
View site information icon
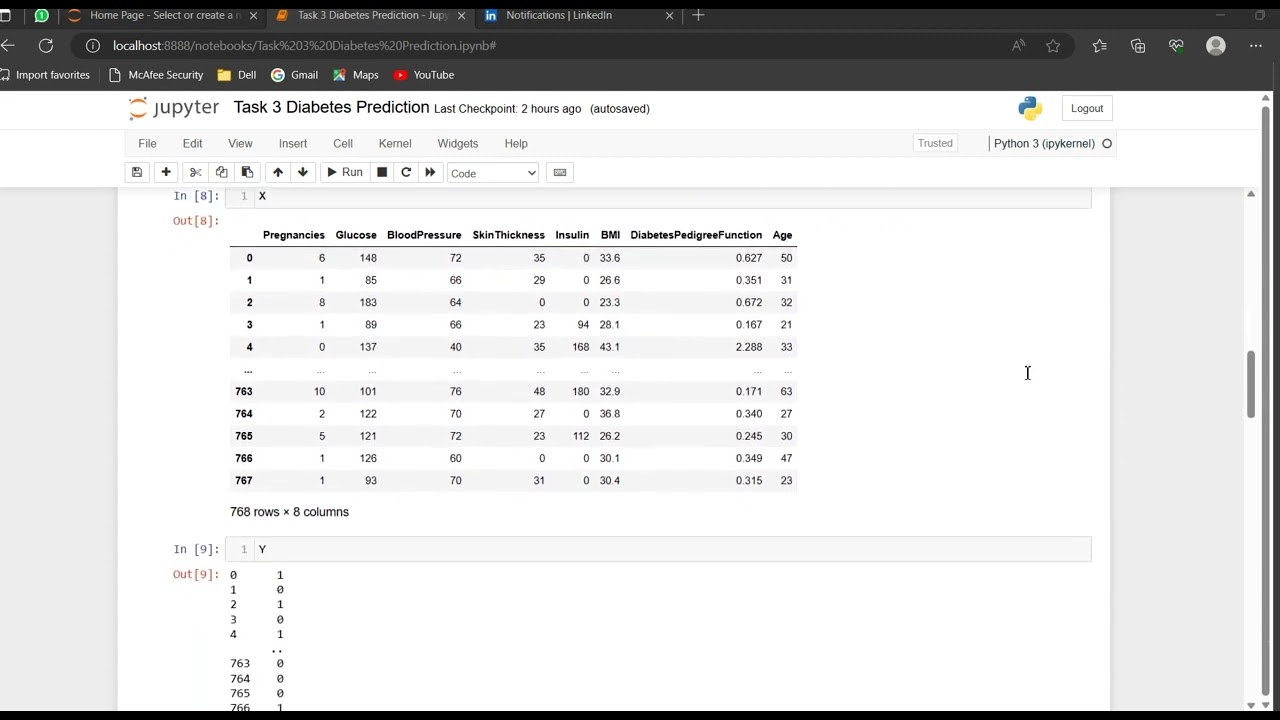92,46
